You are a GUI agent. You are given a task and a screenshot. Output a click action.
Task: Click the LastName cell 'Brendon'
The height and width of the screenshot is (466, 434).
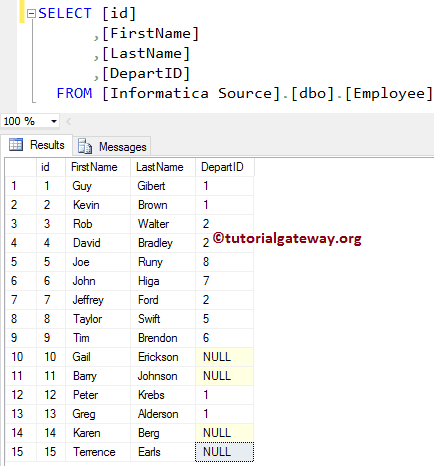click(163, 338)
